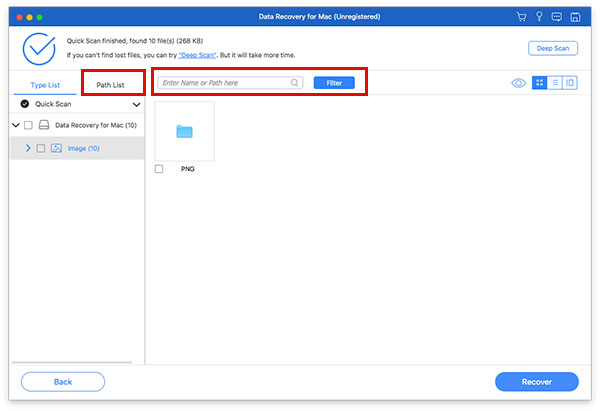The image size is (600, 411).
Task: Collapse the Data Recovery for Mac tree node
Action: (16, 125)
